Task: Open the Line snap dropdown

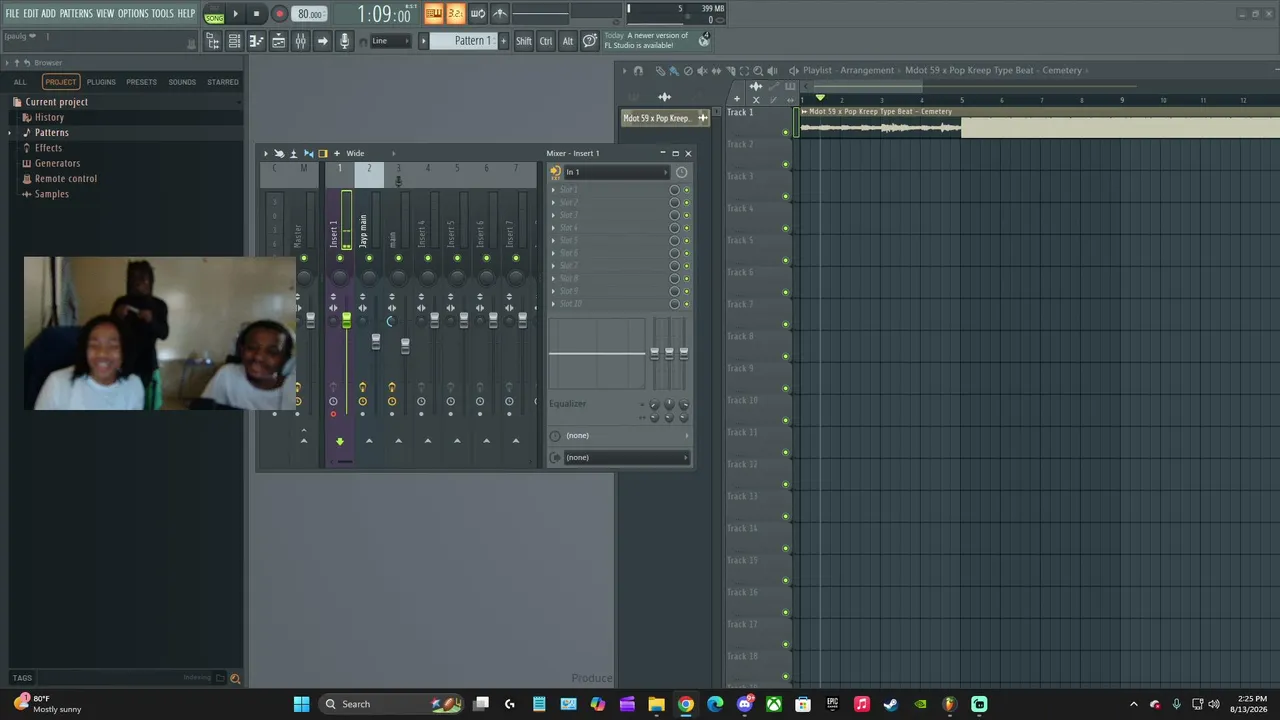Action: (389, 41)
